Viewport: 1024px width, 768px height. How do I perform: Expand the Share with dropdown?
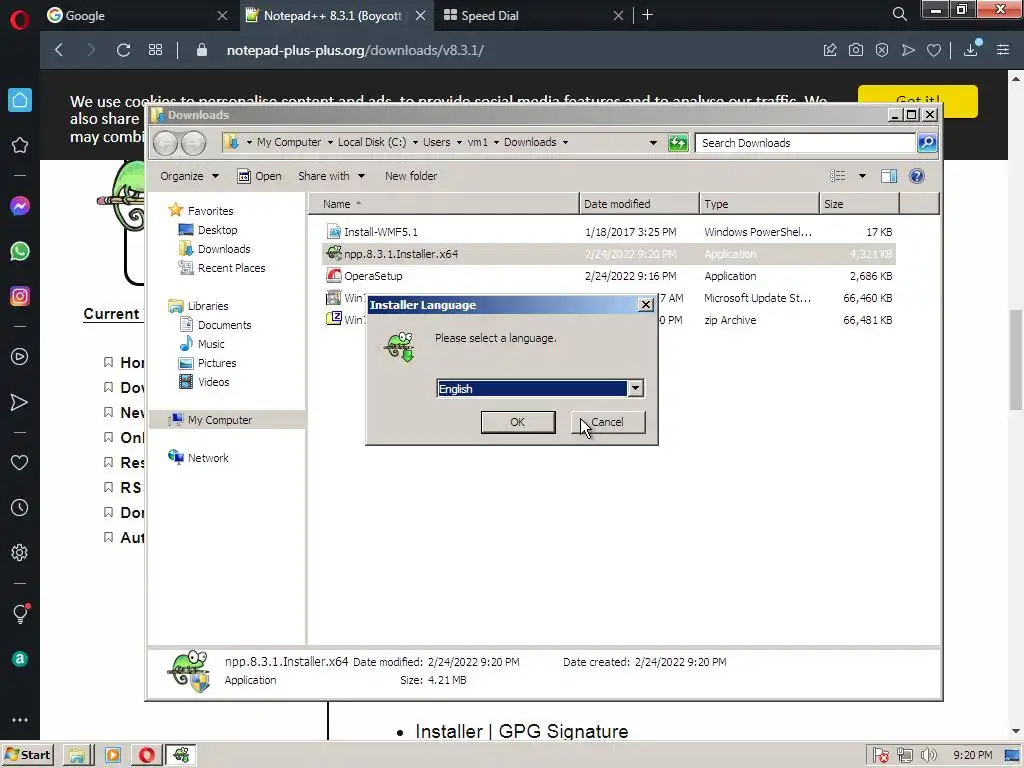tap(361, 176)
